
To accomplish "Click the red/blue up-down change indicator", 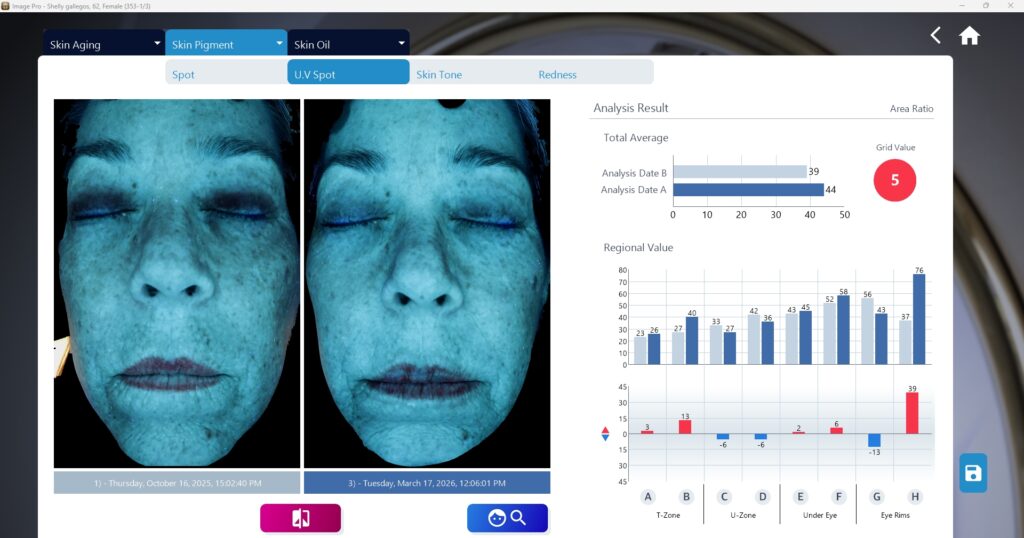I will coord(605,434).
